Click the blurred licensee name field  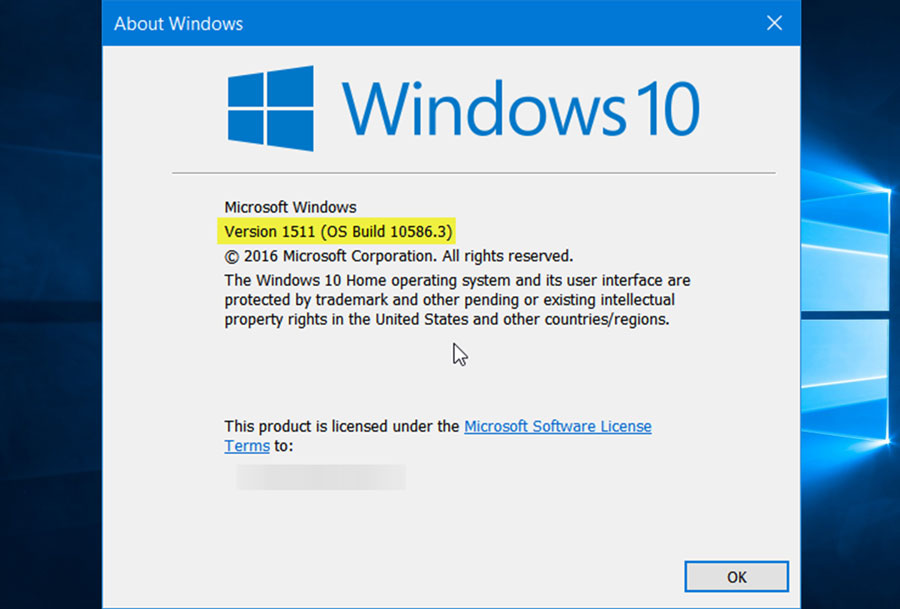321,477
